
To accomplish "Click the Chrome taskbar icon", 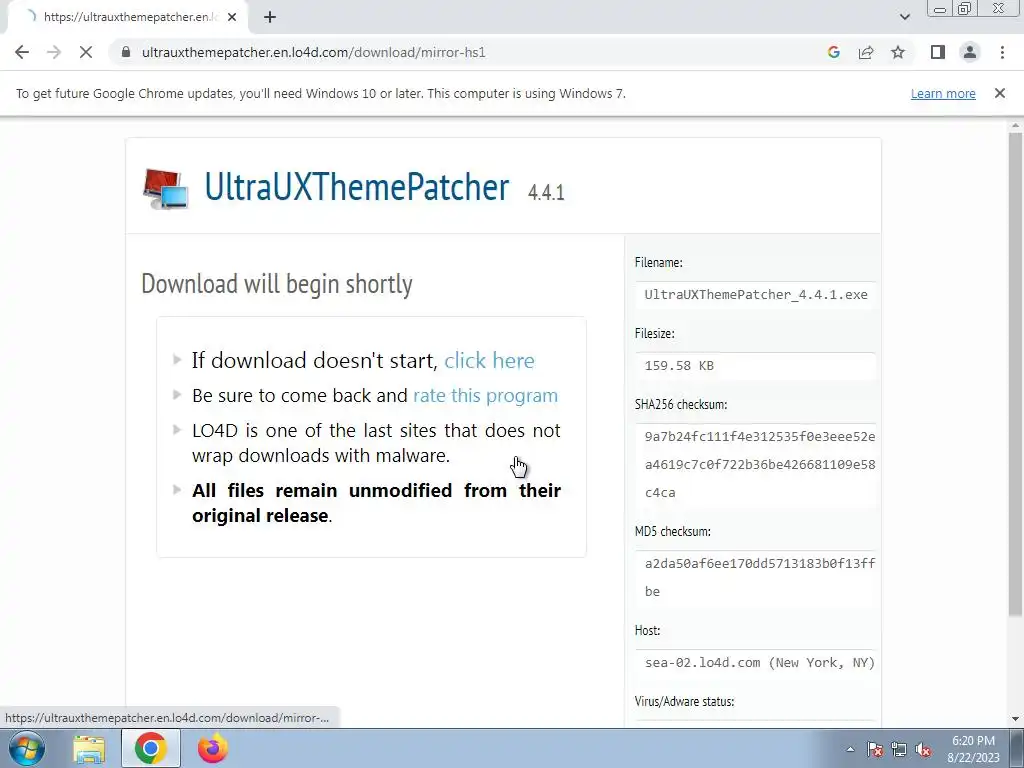I will click(x=150, y=748).
